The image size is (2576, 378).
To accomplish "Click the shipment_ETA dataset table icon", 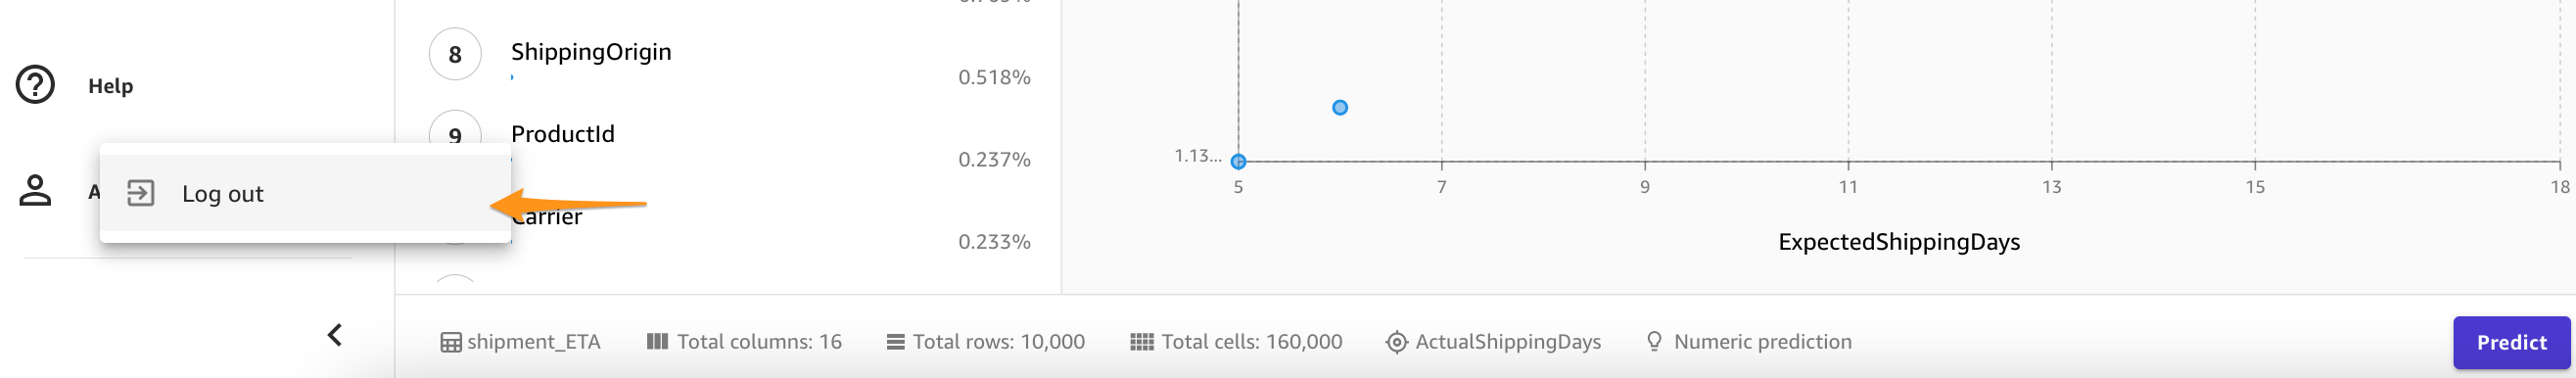I will tap(451, 342).
